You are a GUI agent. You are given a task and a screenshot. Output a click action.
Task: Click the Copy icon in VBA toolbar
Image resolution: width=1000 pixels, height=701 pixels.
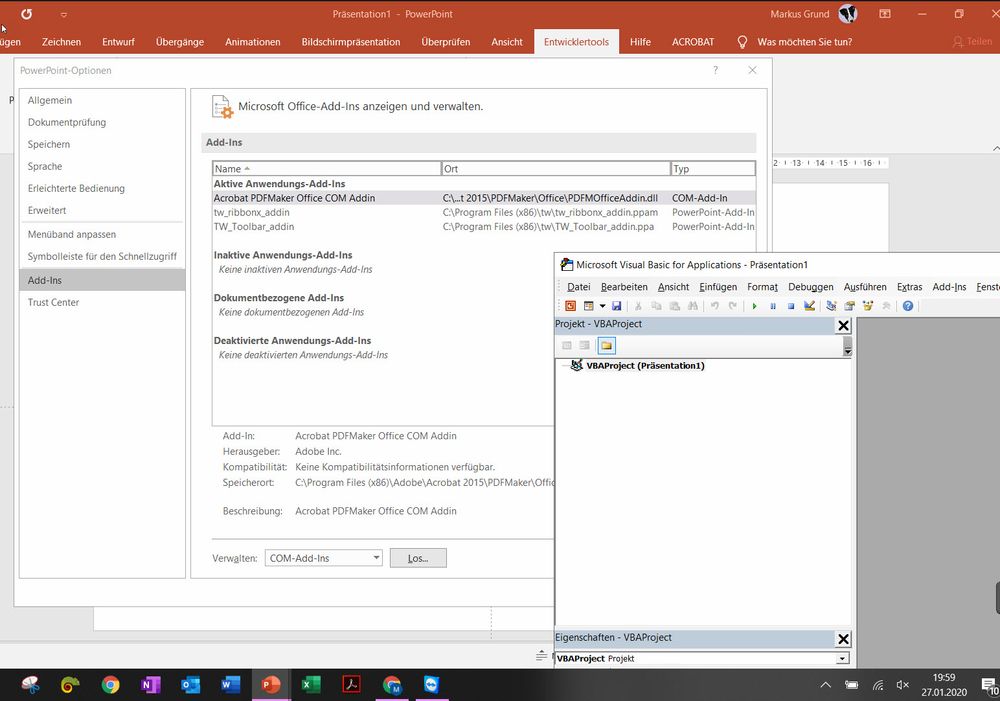[656, 306]
